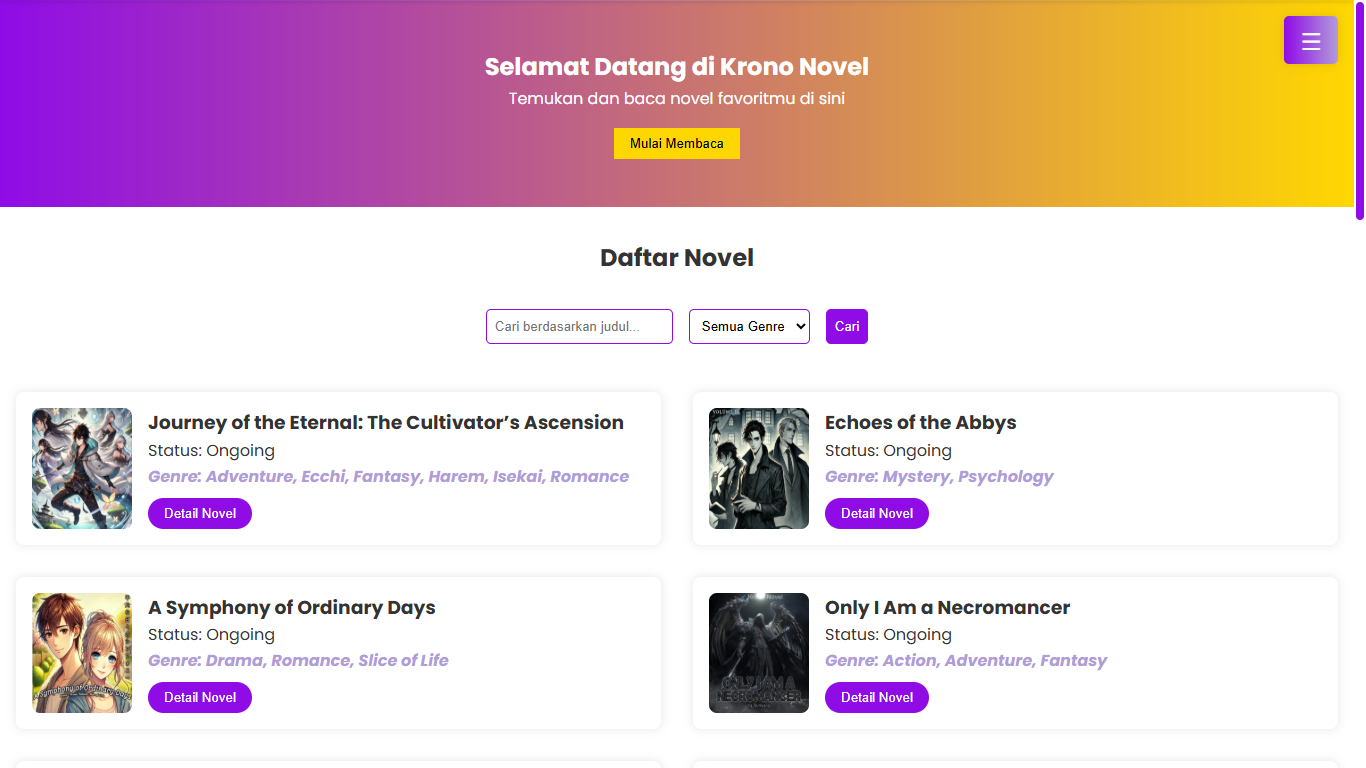Click Detail Novel under A Symphony of Ordinary Days
Viewport: 1366px width, 768px height.
[200, 697]
